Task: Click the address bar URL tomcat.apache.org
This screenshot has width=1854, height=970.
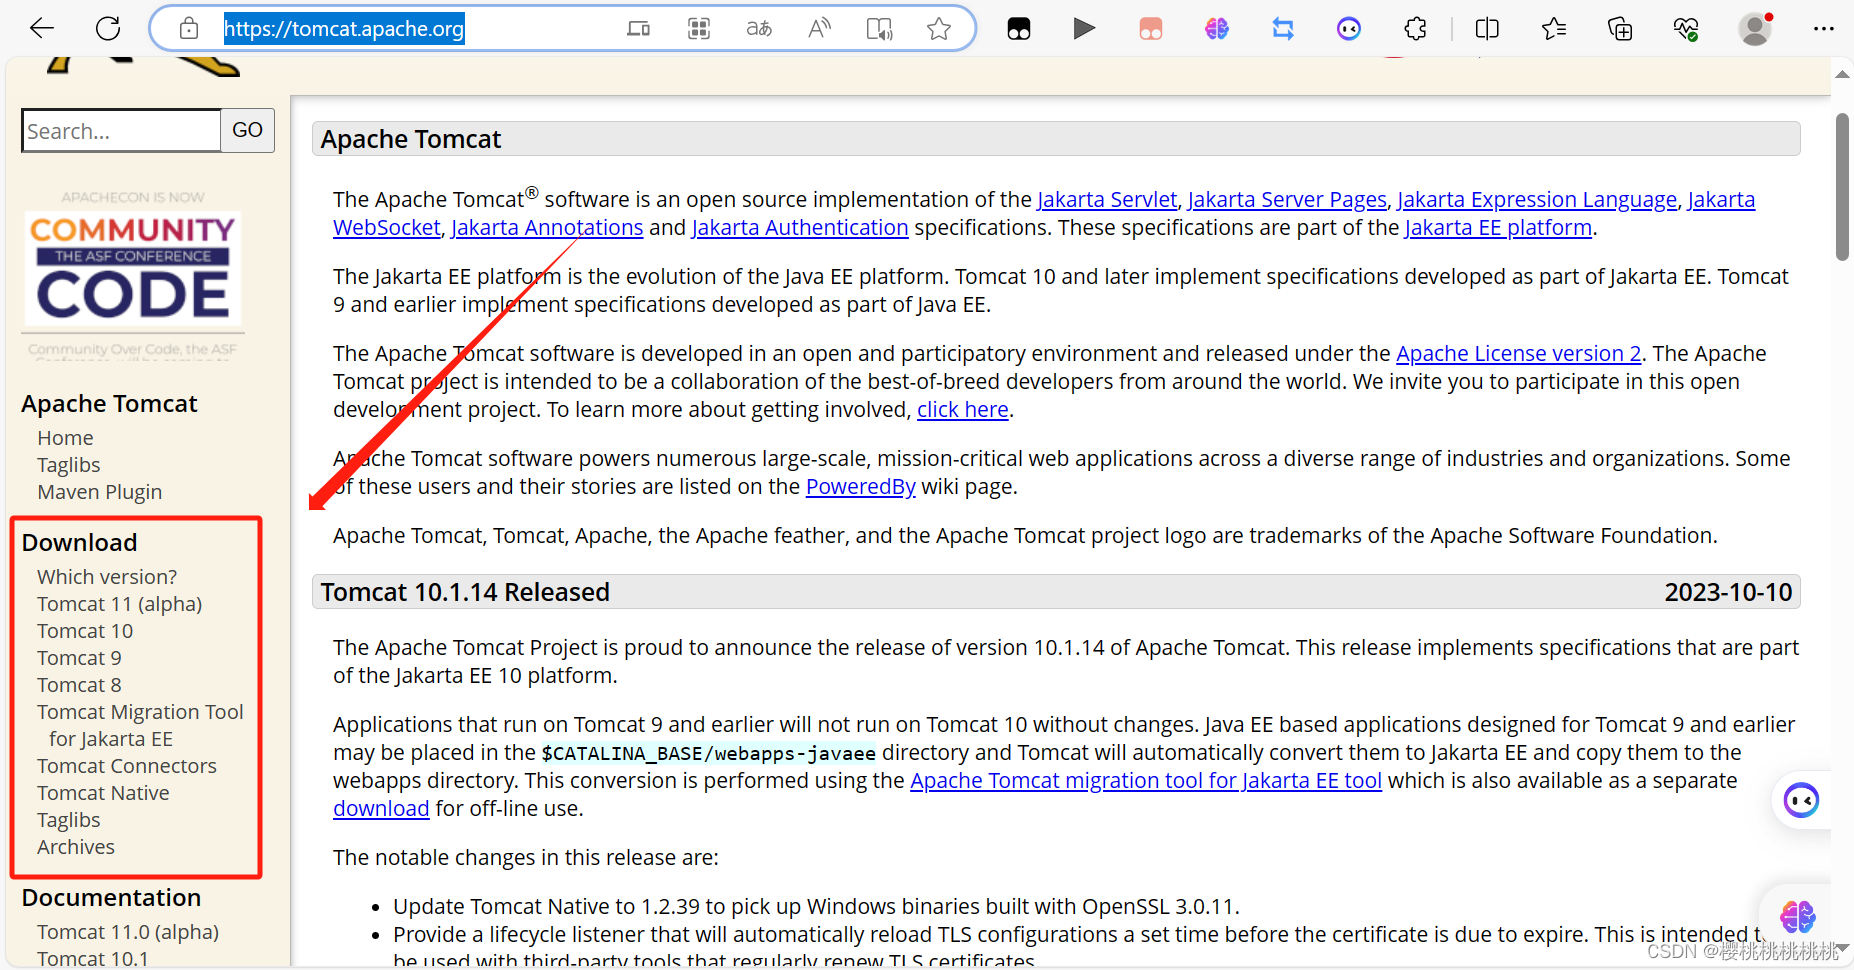Action: (344, 28)
